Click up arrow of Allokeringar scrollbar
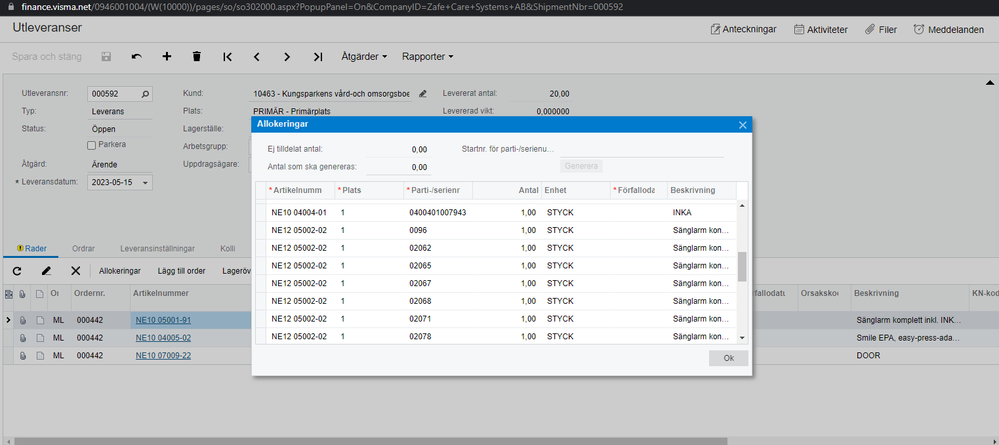Screen dimensions: 999x445 click(x=742, y=207)
